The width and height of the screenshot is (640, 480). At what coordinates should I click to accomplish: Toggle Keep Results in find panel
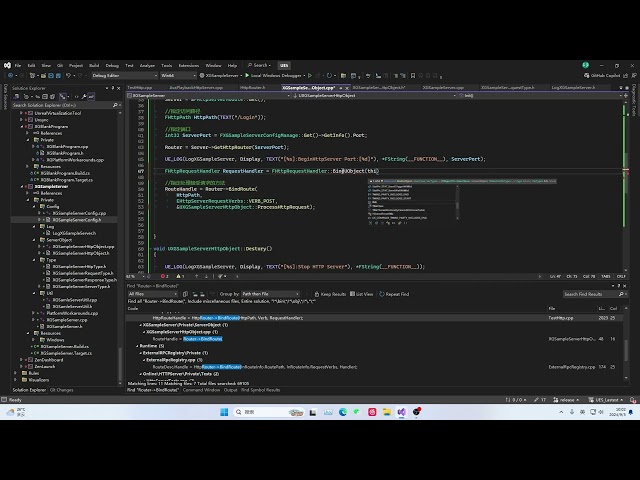click(330, 294)
